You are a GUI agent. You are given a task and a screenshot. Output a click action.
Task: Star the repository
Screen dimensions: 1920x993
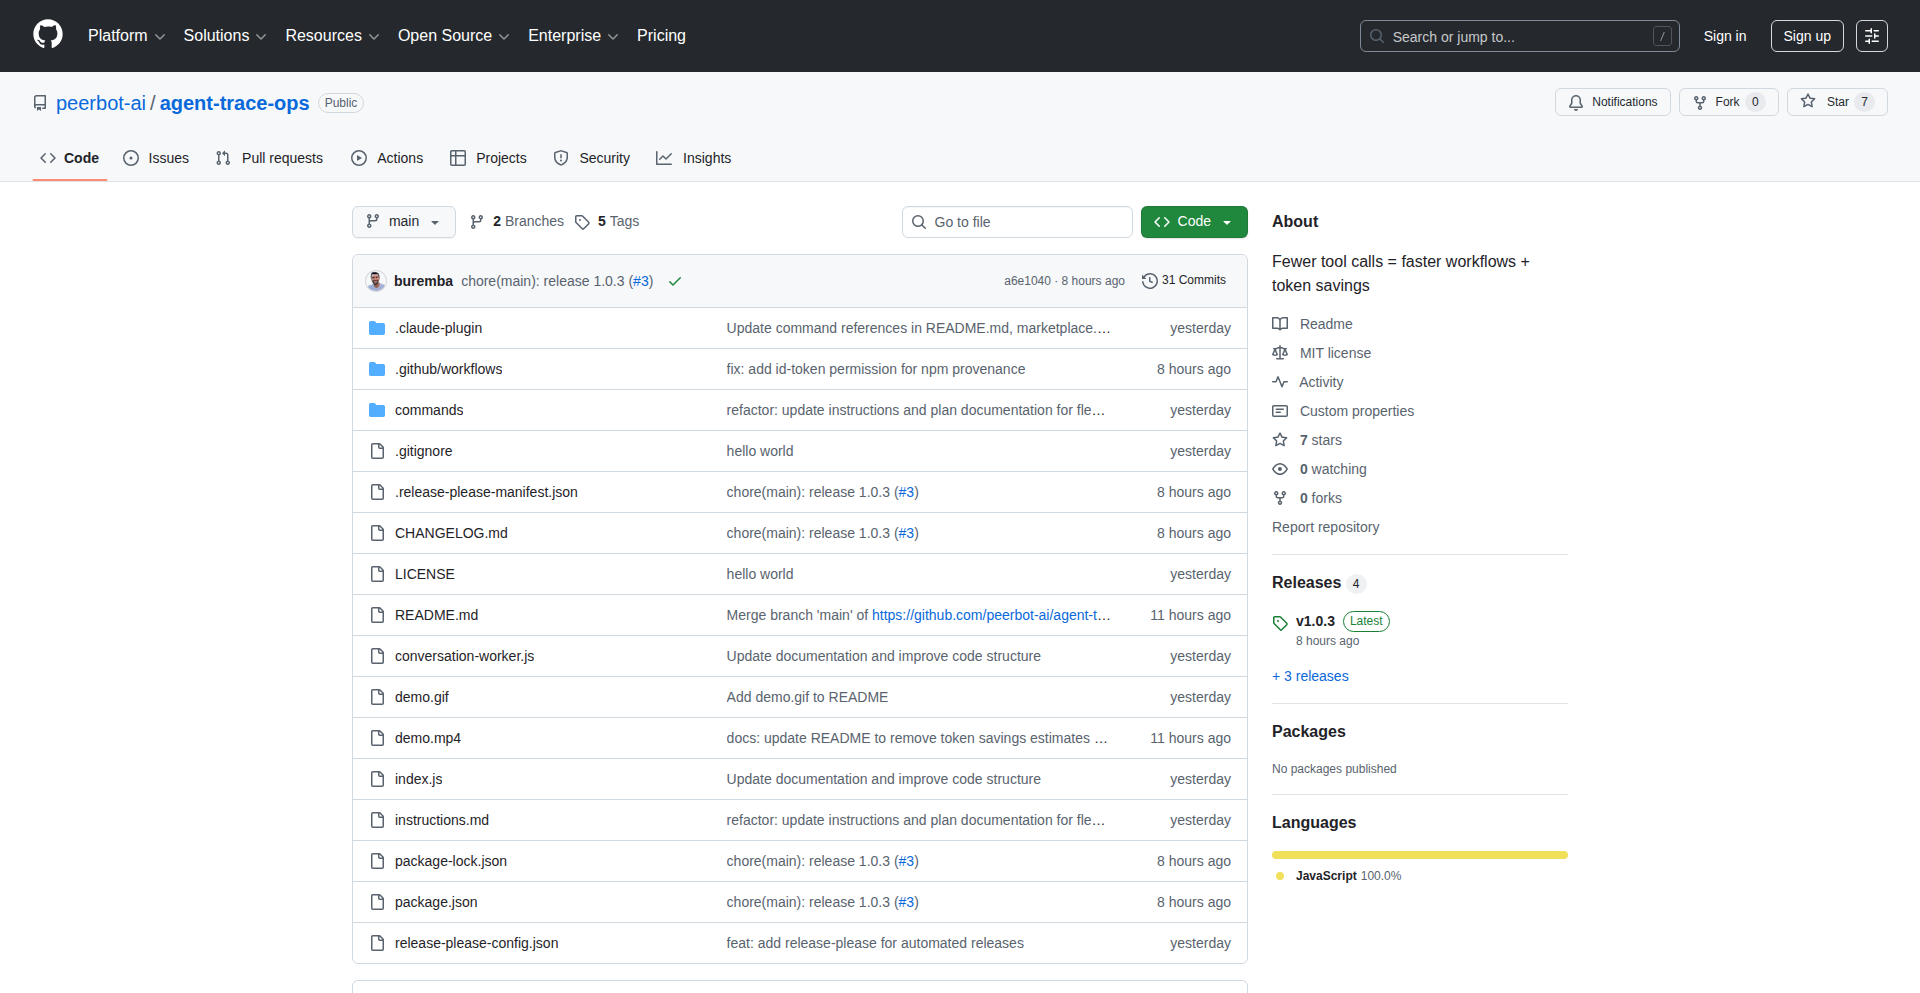pos(1835,101)
